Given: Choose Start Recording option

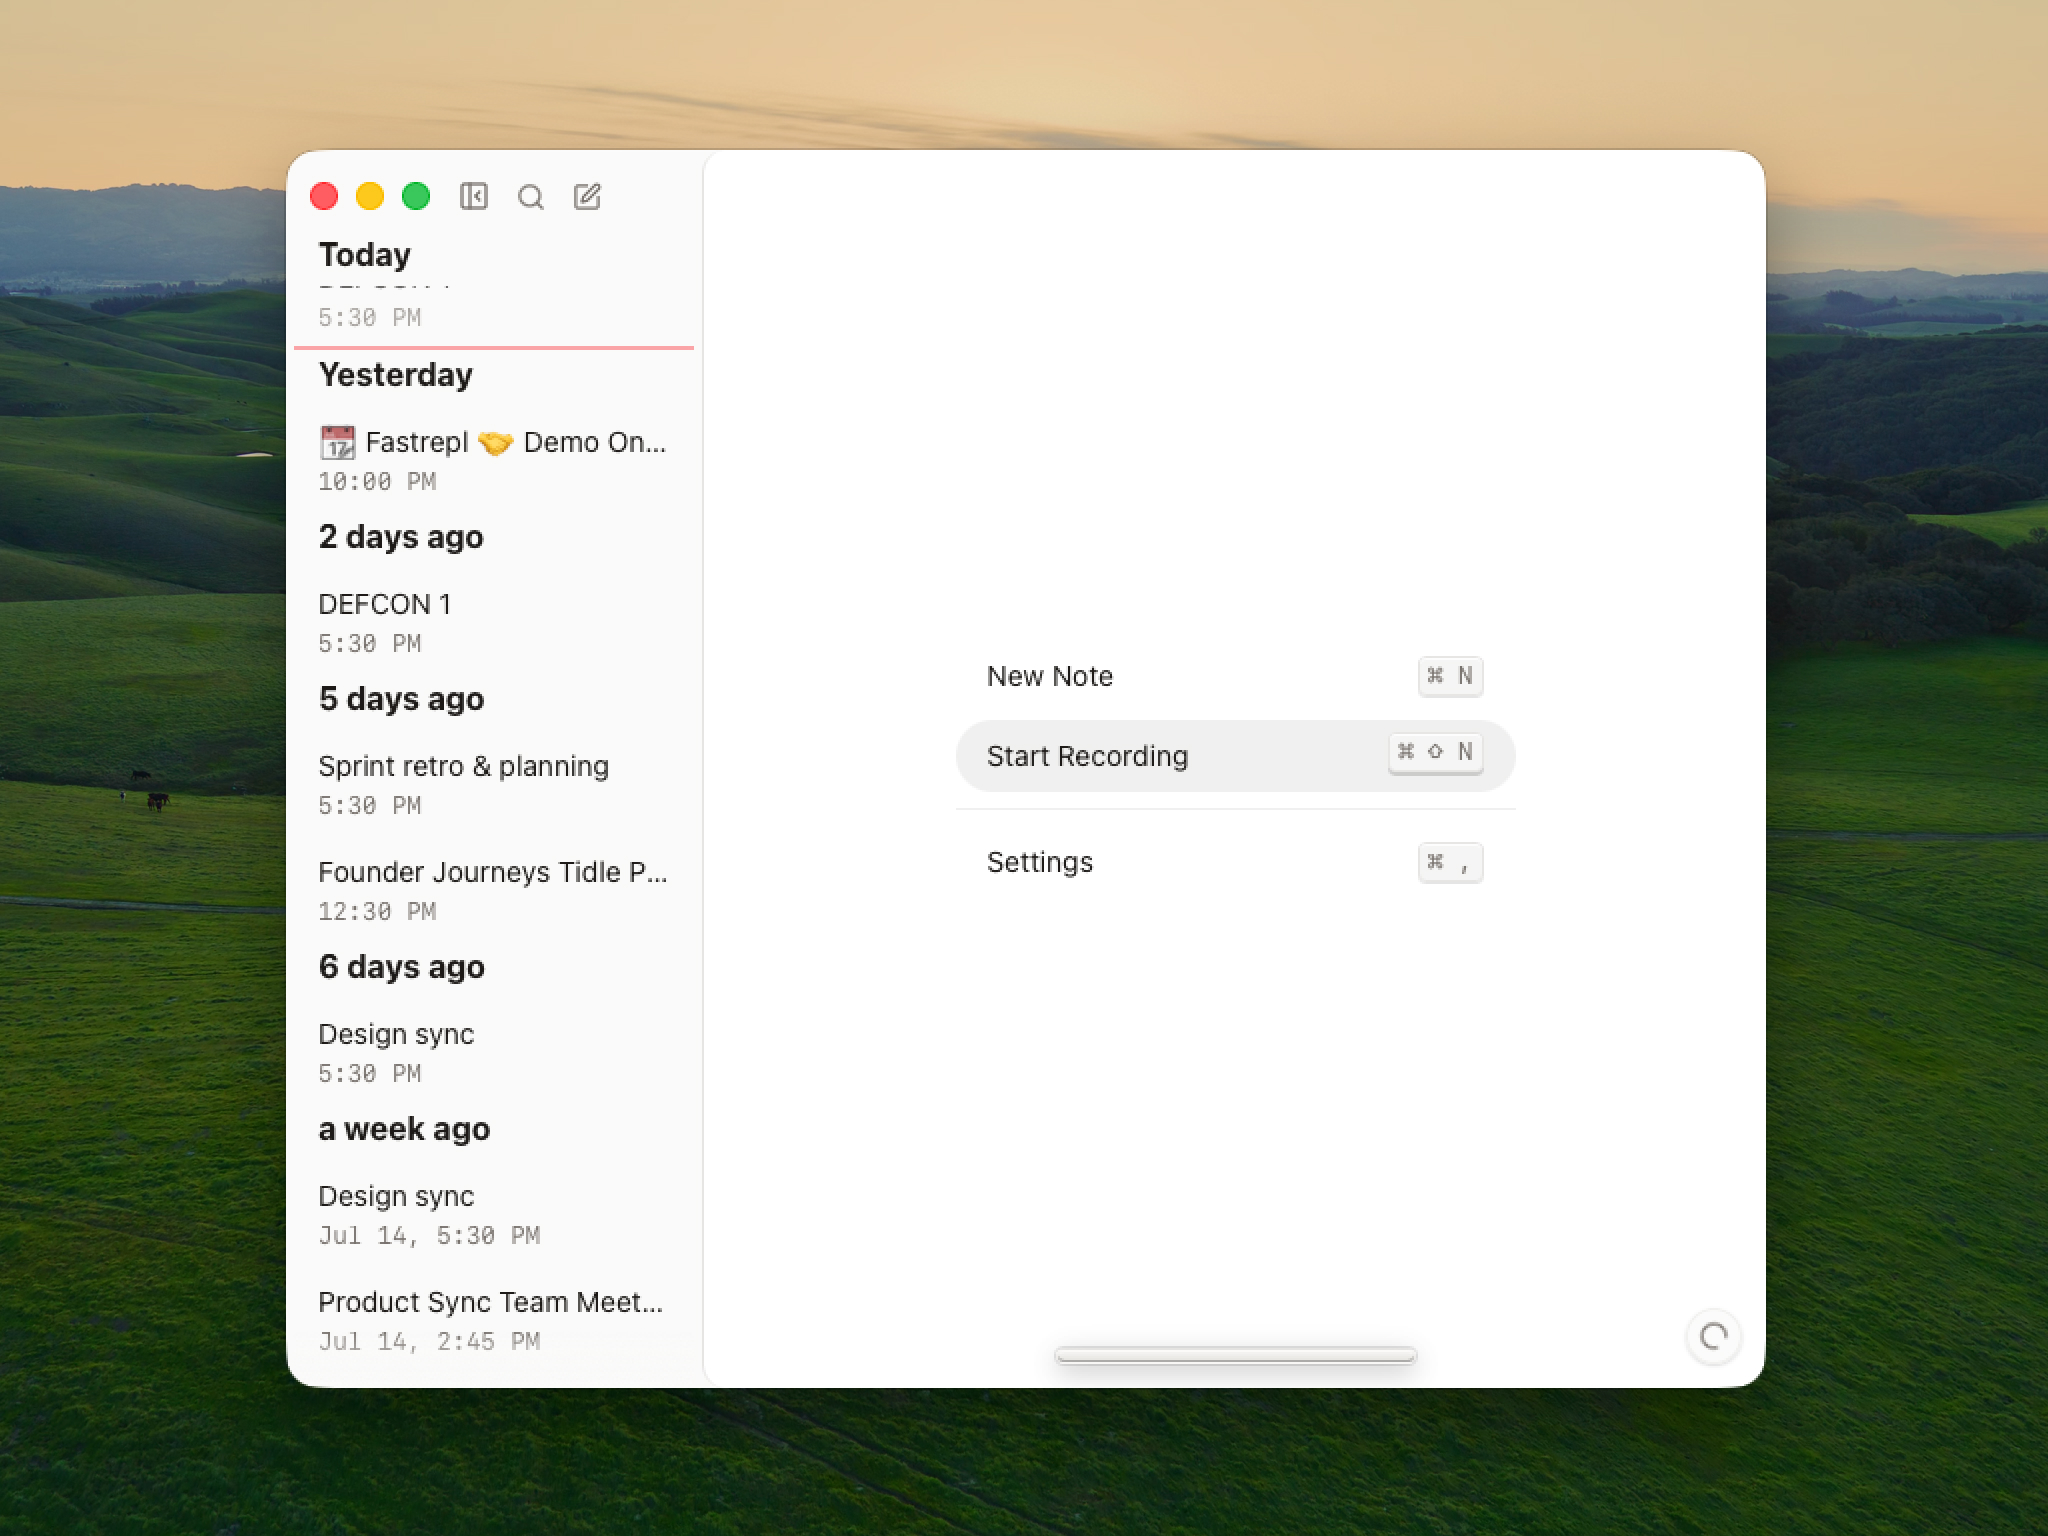Looking at the screenshot, I should (1235, 756).
